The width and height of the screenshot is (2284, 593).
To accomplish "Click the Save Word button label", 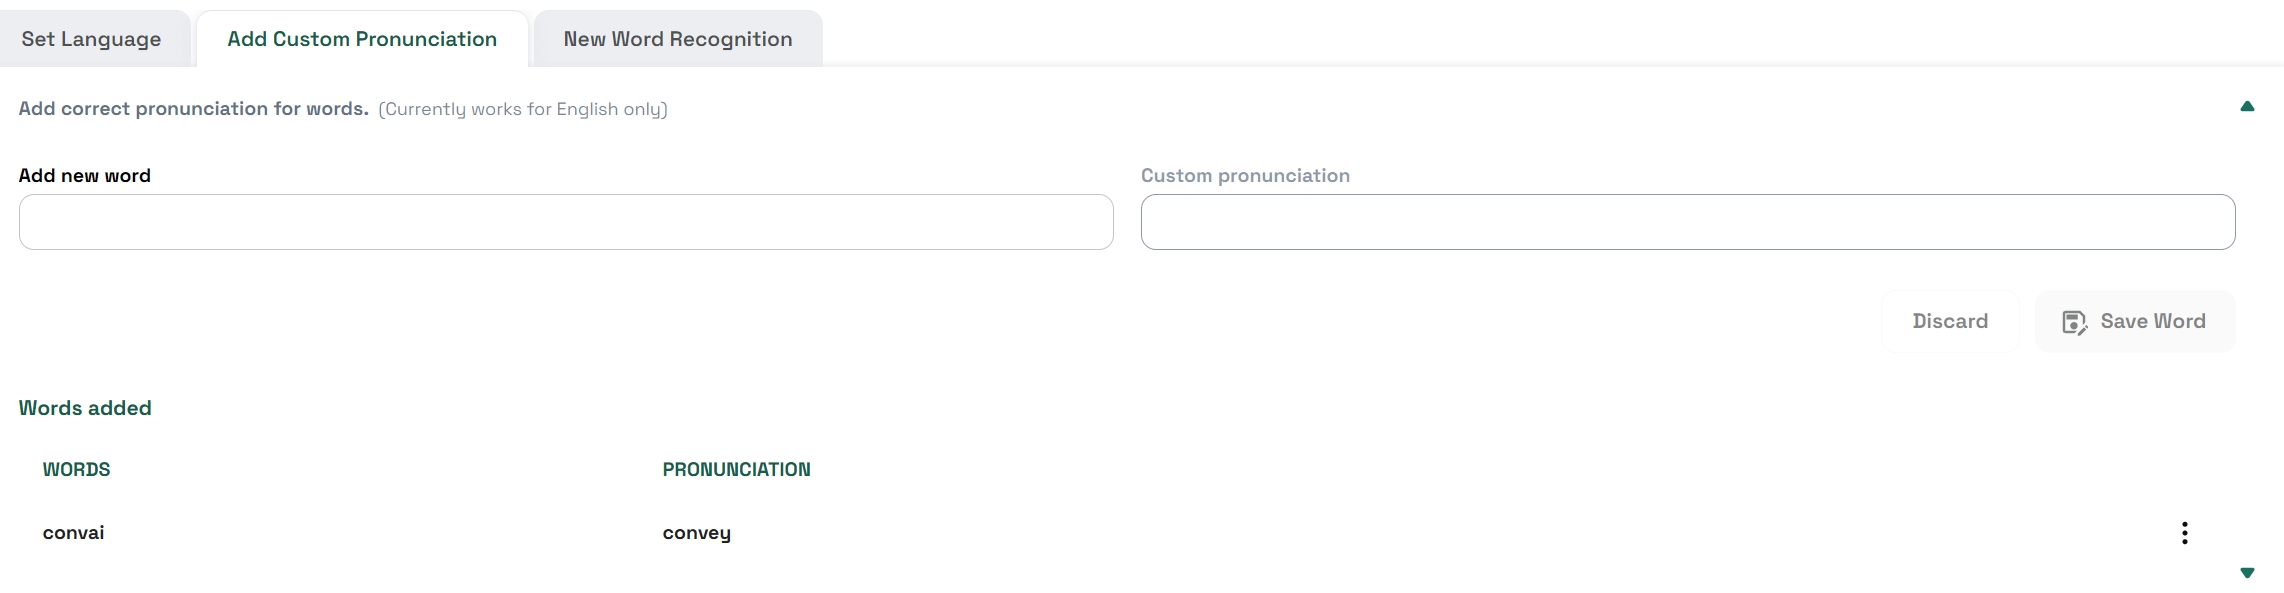I will pos(2152,321).
